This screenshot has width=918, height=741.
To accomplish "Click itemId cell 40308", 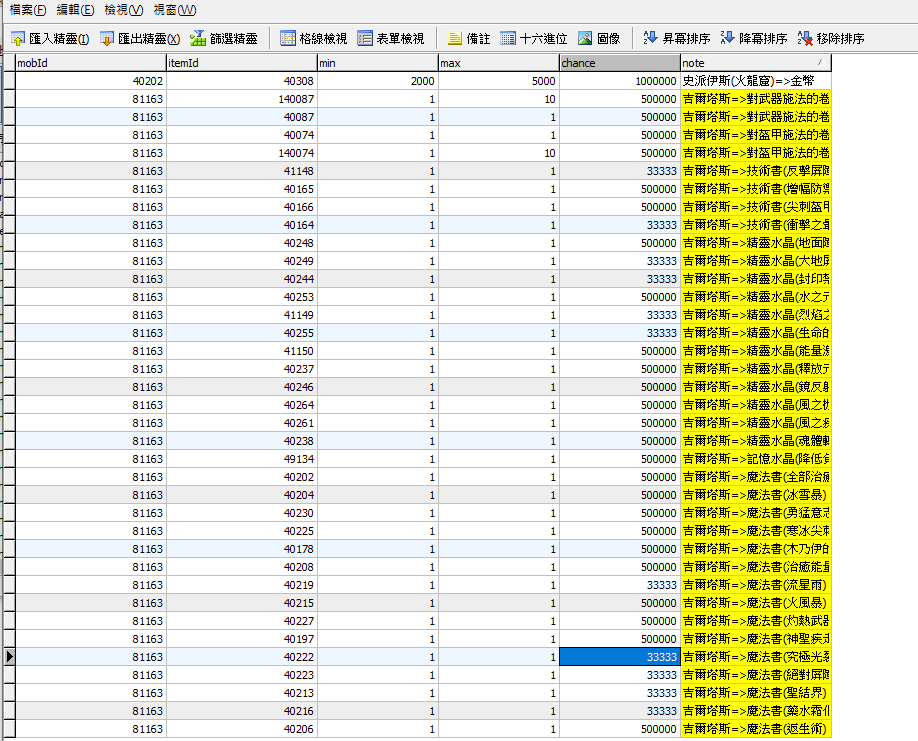I will [242, 81].
